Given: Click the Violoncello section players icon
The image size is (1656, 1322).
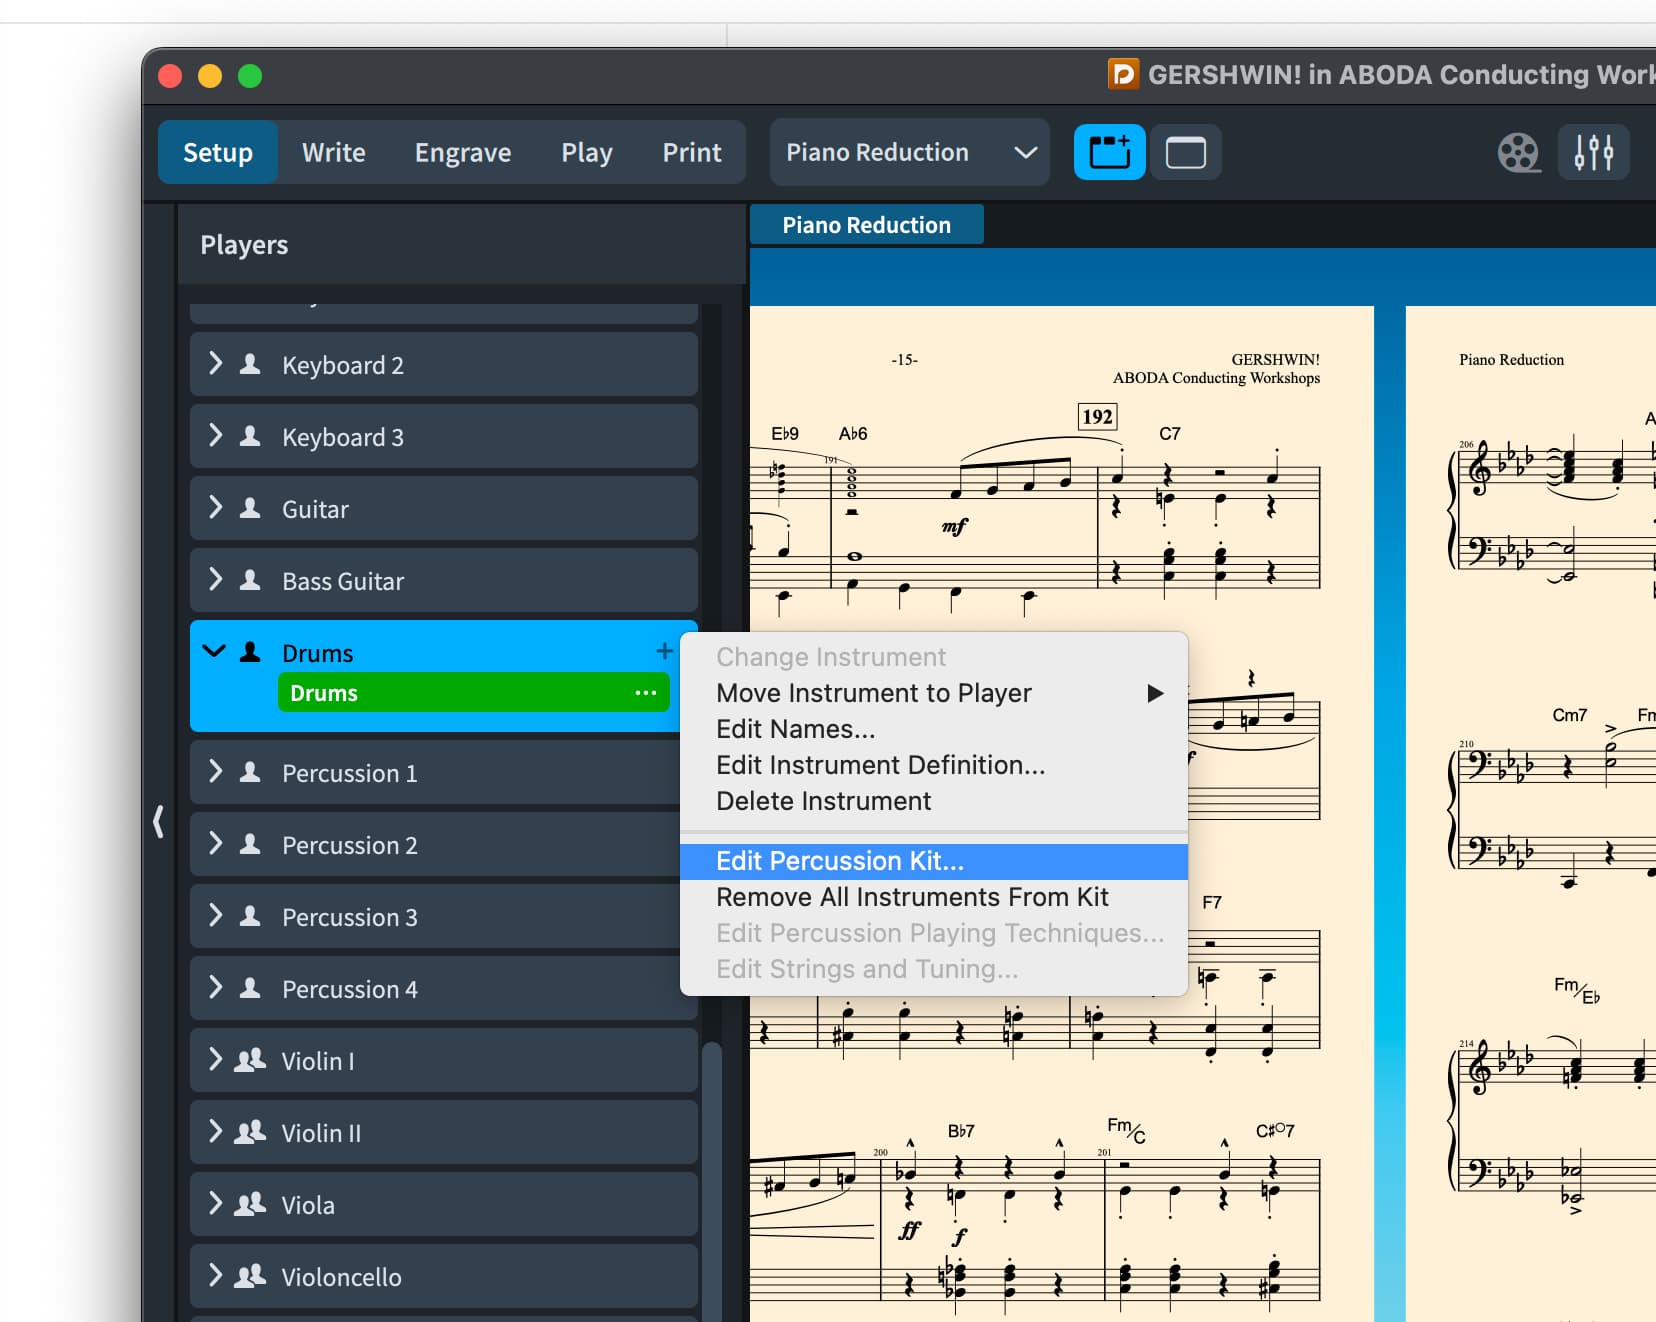Looking at the screenshot, I should (250, 1276).
